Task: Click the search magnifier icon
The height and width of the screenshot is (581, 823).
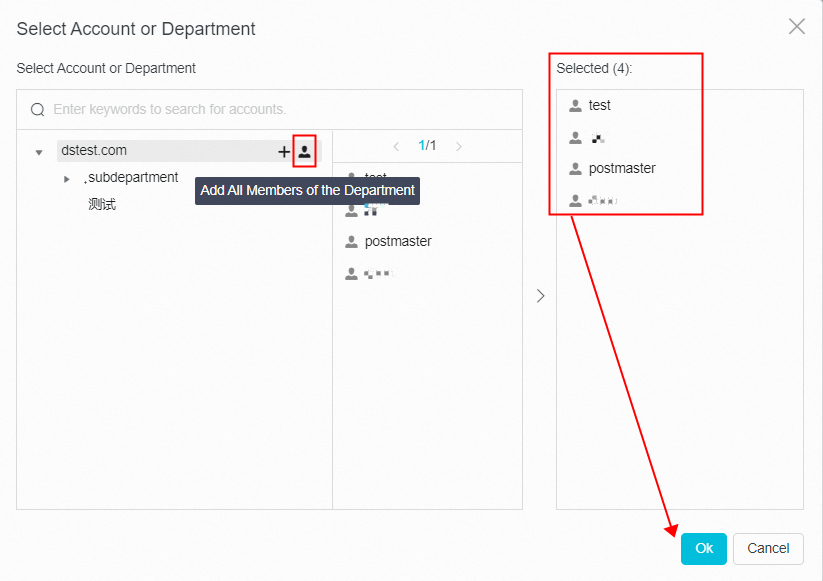Action: 38,110
